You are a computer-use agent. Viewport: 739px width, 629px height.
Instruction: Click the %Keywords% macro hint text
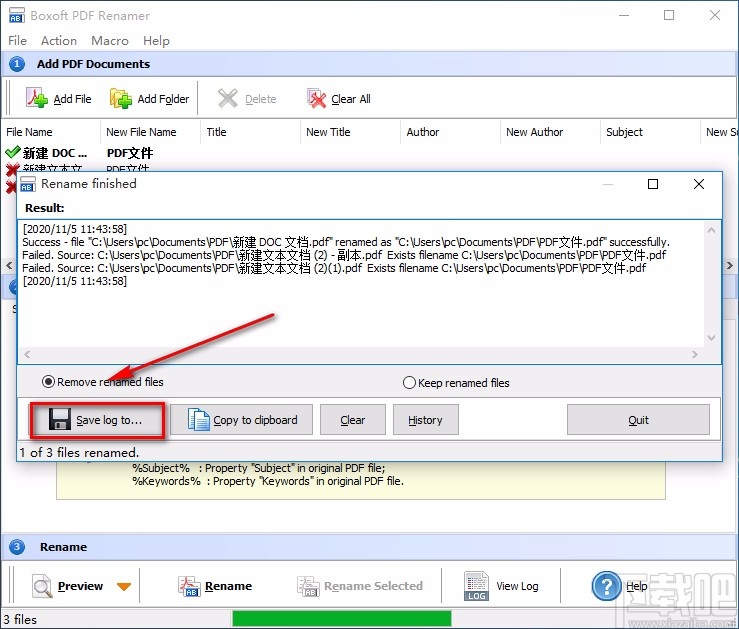[x=268, y=481]
